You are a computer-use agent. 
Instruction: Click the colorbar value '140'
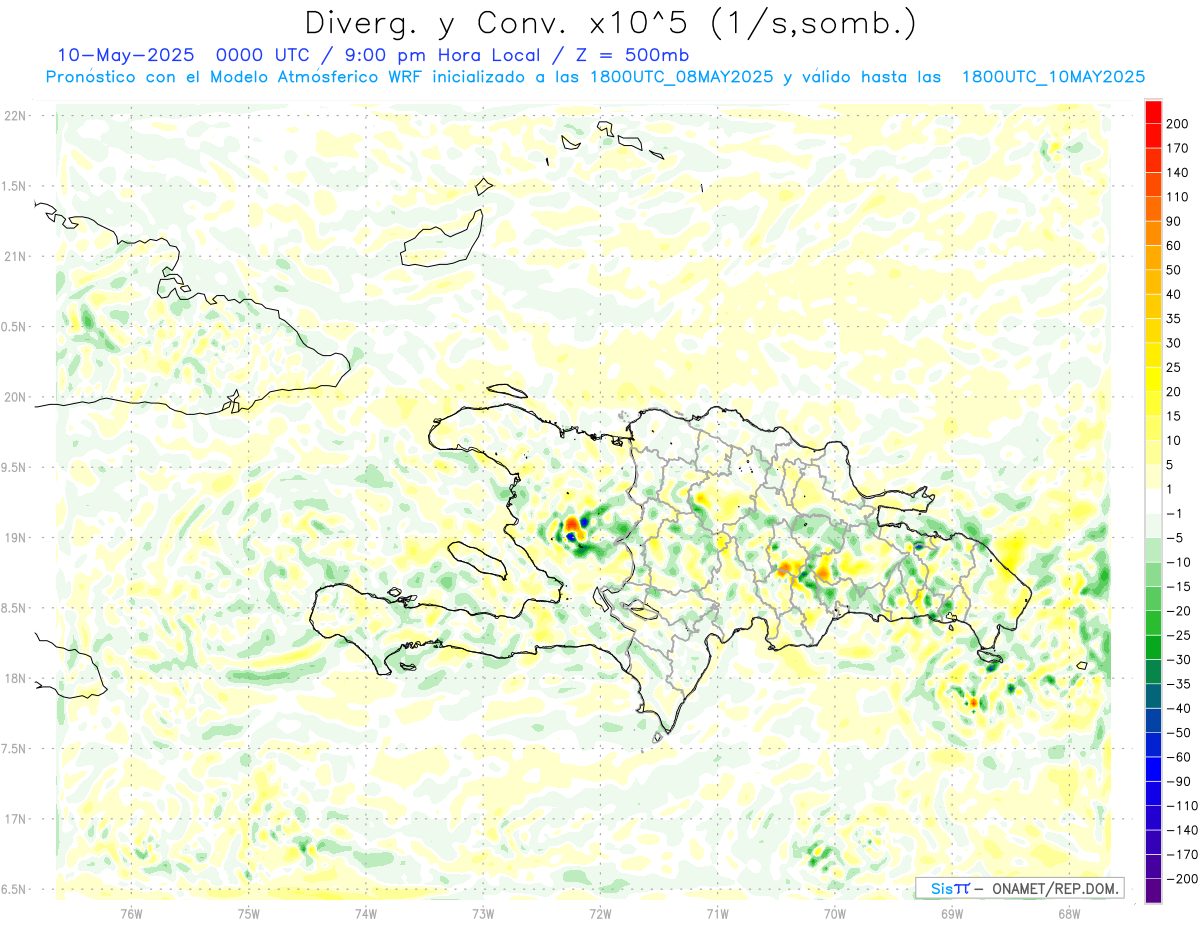[1177, 173]
